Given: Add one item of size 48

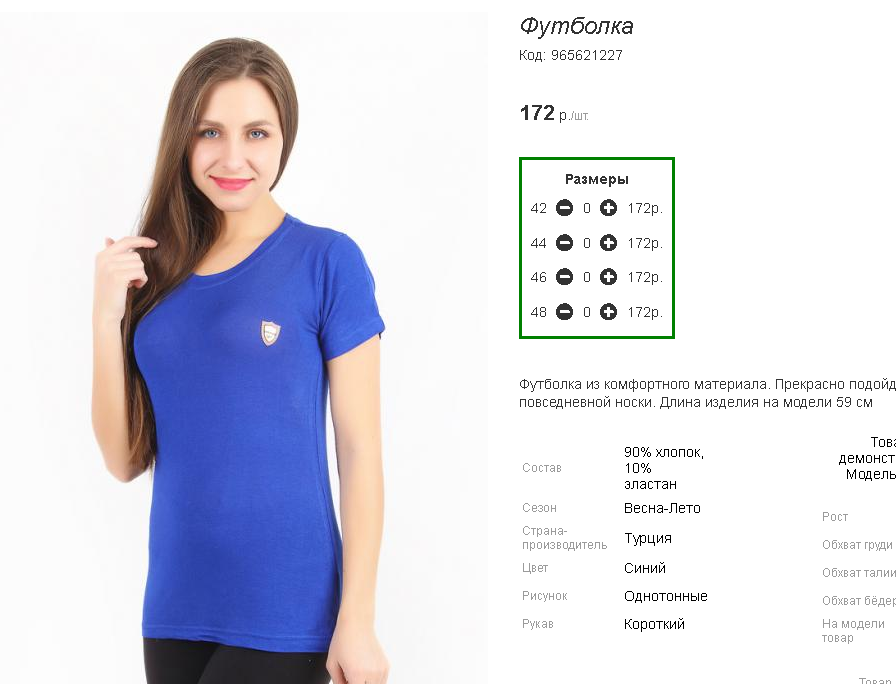Looking at the screenshot, I should tap(608, 312).
